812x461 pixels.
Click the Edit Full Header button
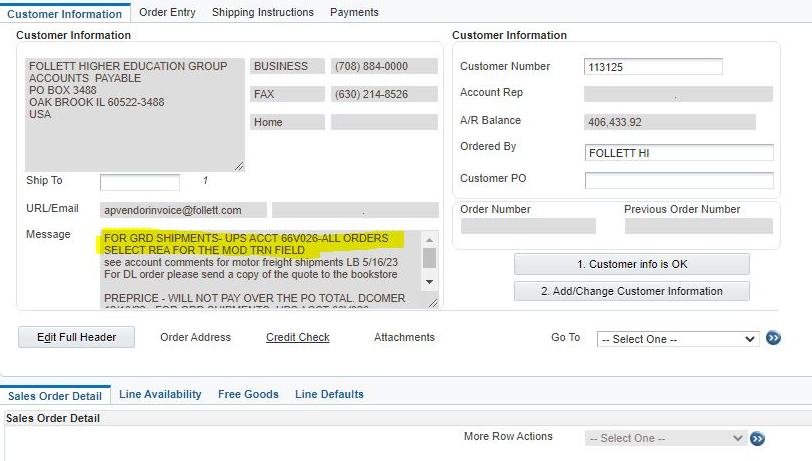point(77,337)
